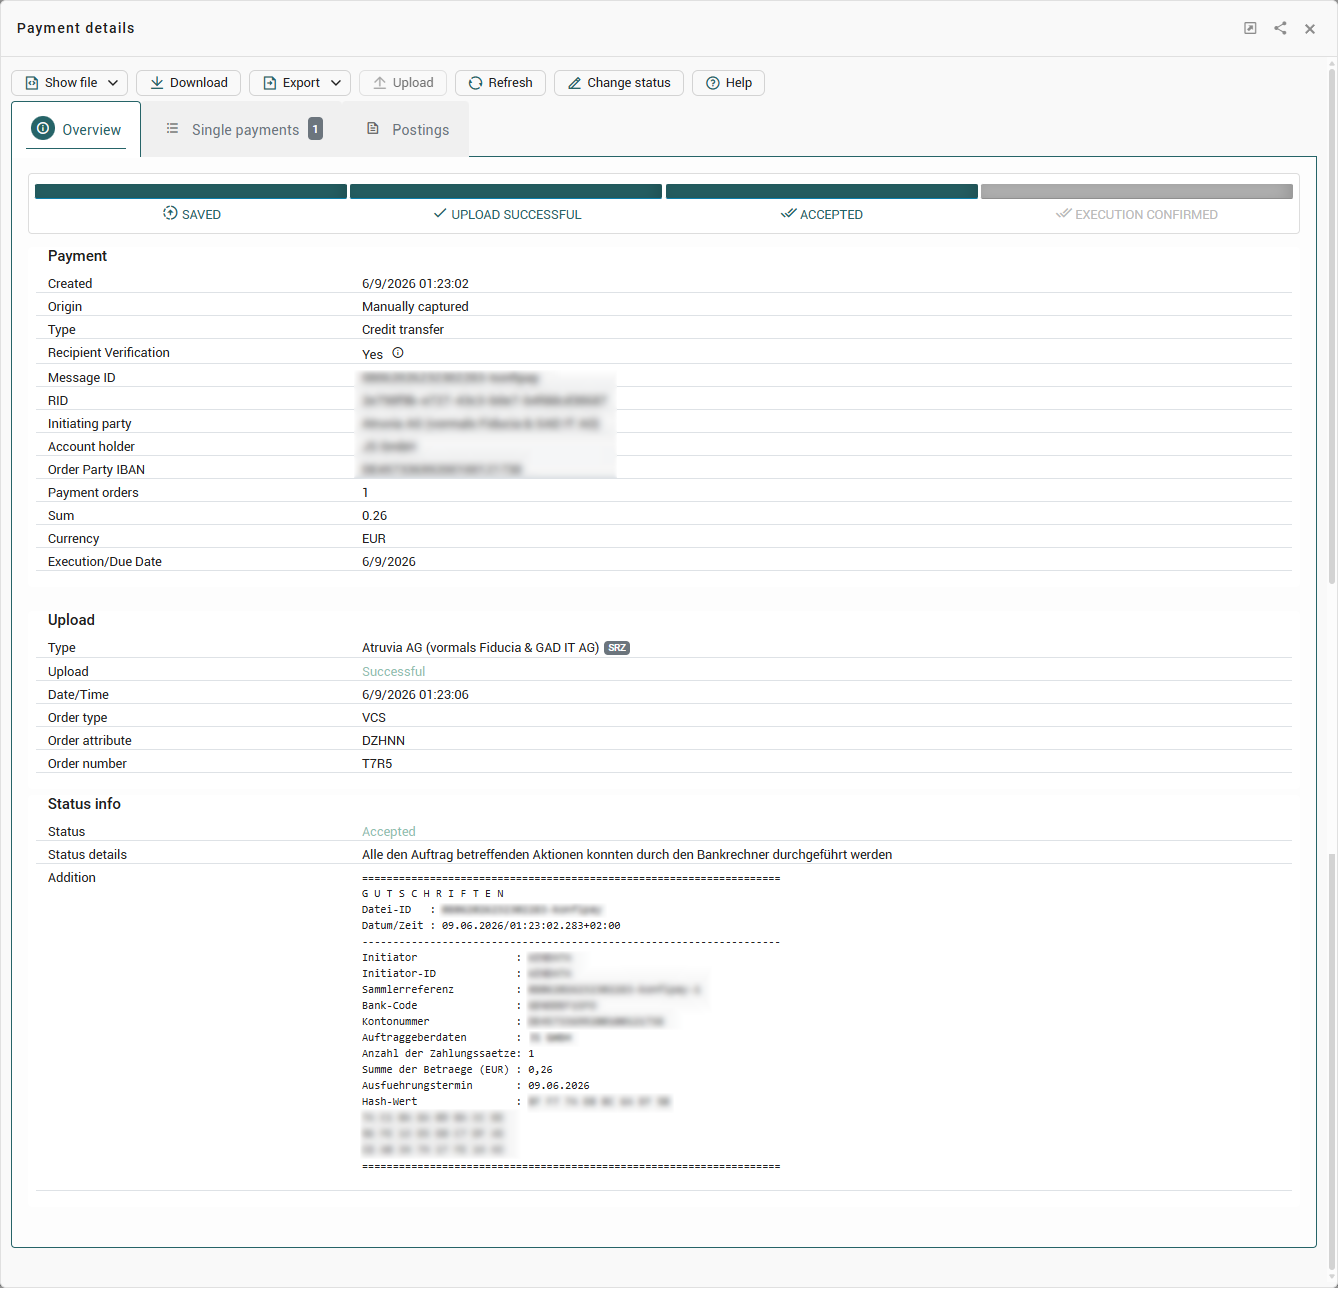Click the Sum value 0.26
Screen dimensions: 1338x1289
click(374, 516)
